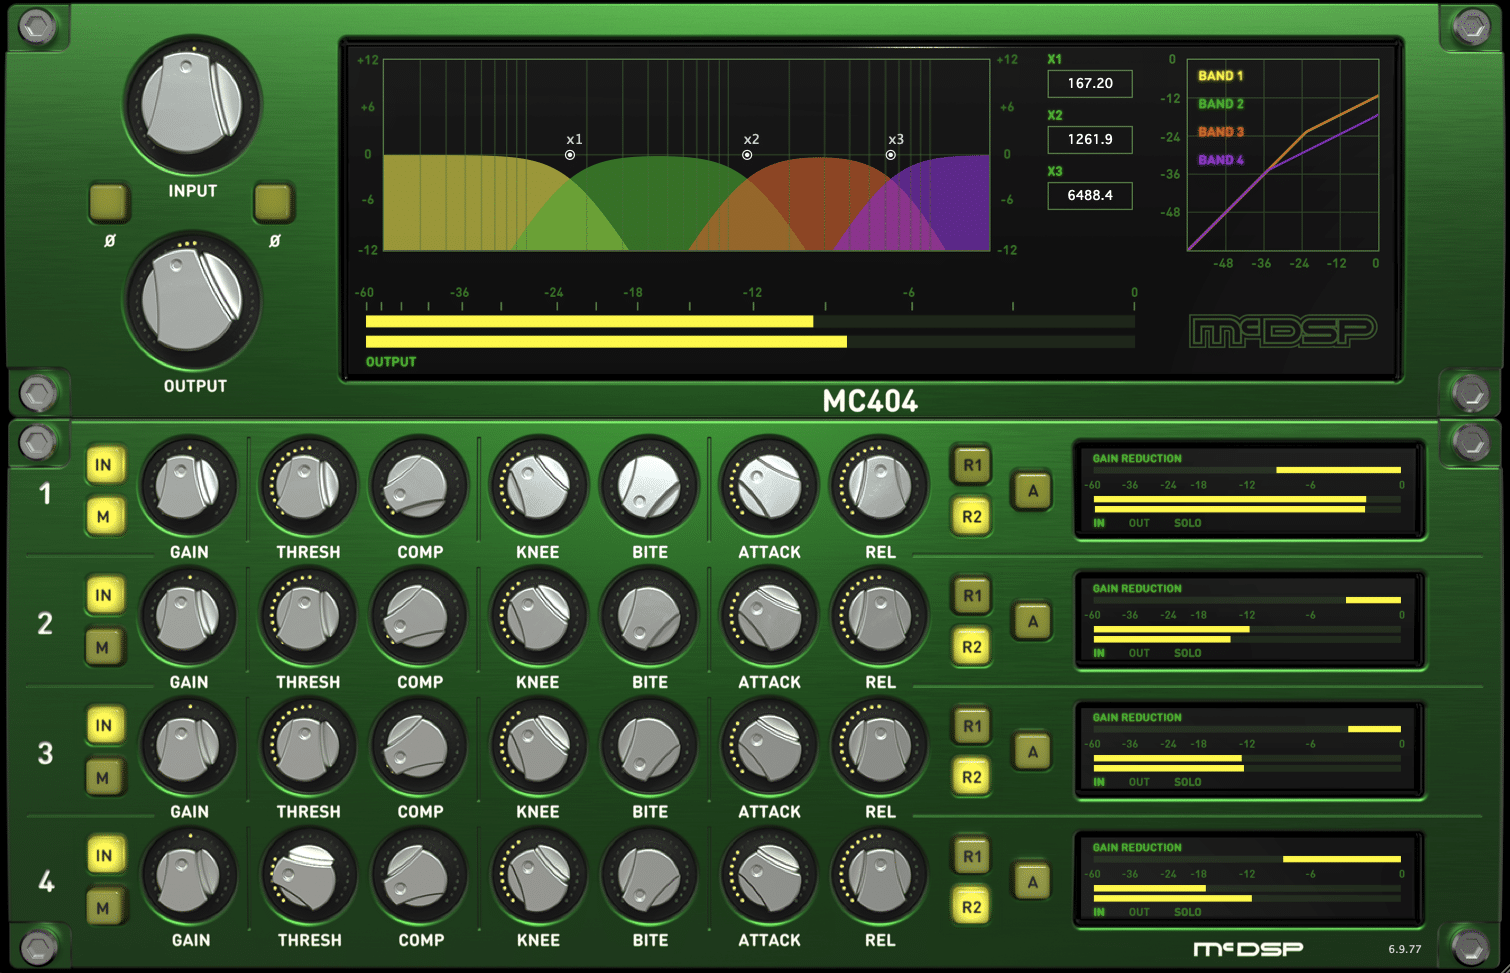
Task: Click band 3 BITE knob
Action: [x=649, y=747]
